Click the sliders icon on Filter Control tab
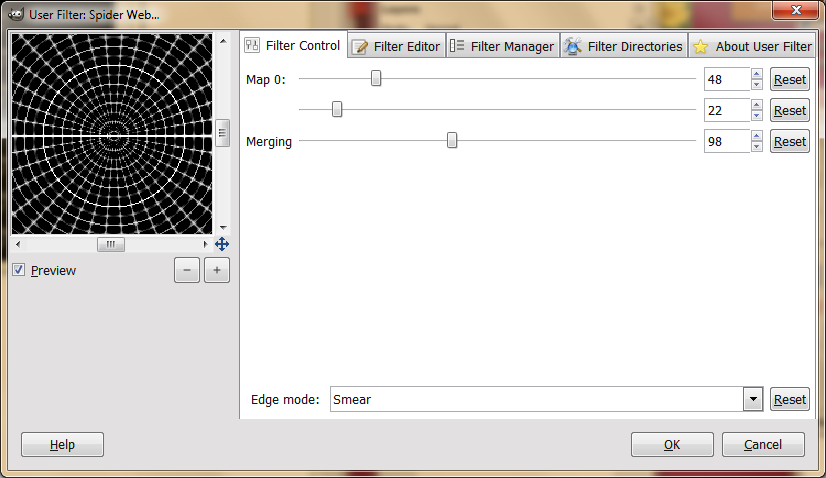 pyautogui.click(x=252, y=45)
